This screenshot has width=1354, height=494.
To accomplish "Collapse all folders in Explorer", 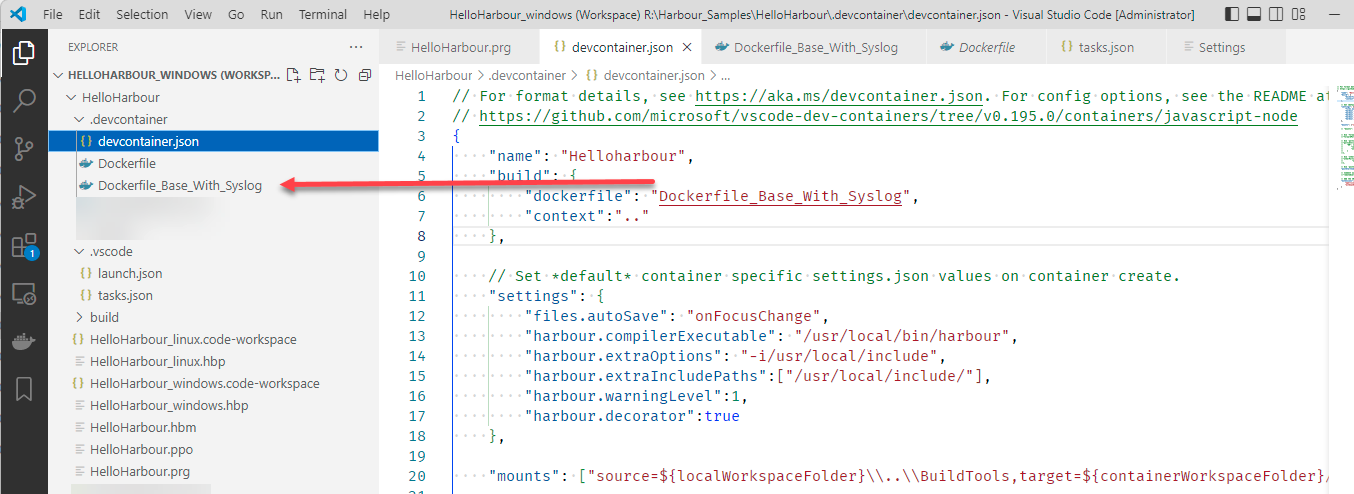I will (x=364, y=75).
